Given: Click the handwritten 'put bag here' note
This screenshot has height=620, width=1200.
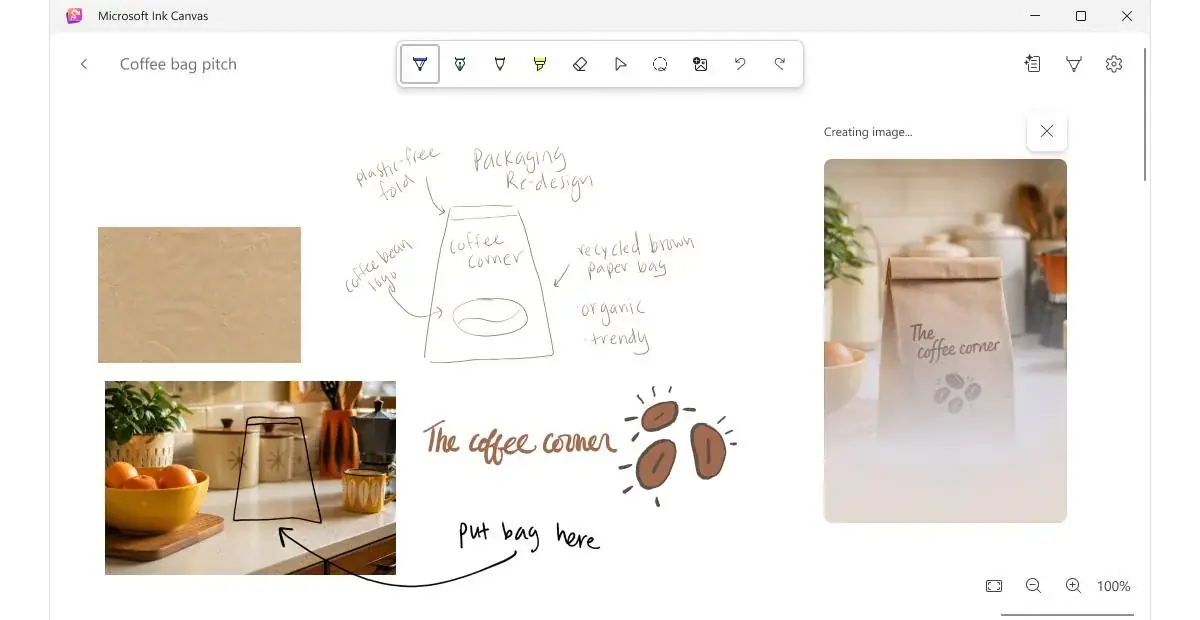Looking at the screenshot, I should tap(528, 536).
